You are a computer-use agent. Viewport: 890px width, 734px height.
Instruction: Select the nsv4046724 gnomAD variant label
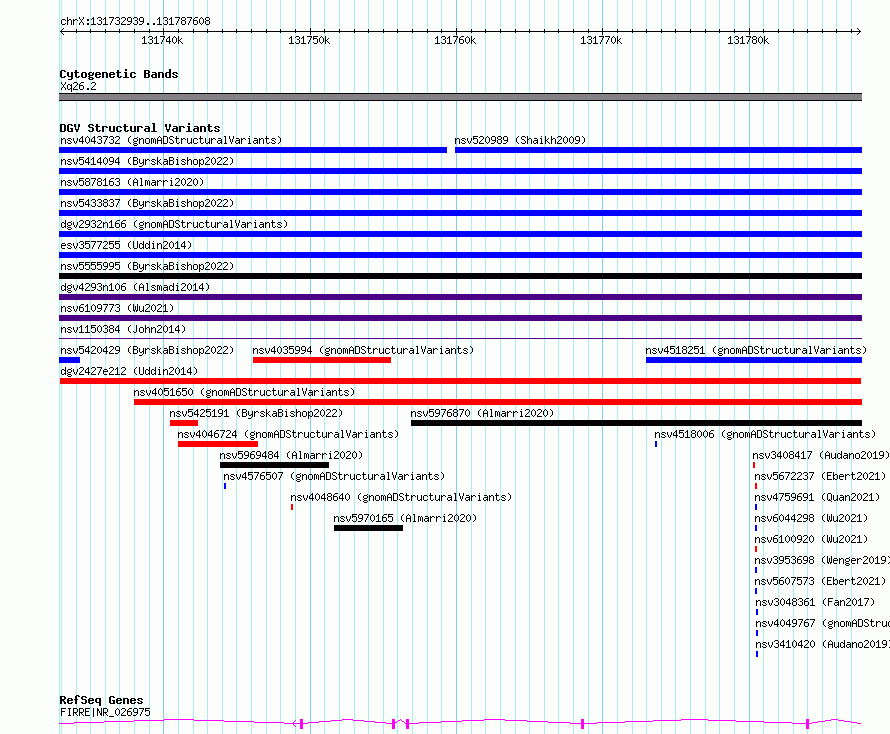click(x=288, y=434)
